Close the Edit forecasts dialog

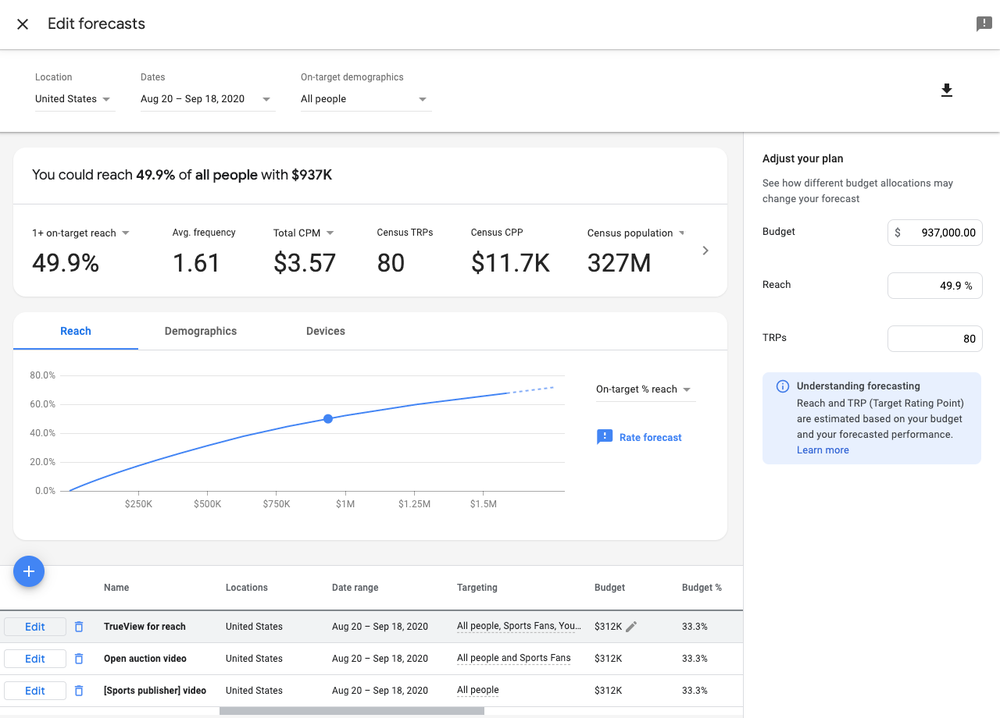click(22, 24)
